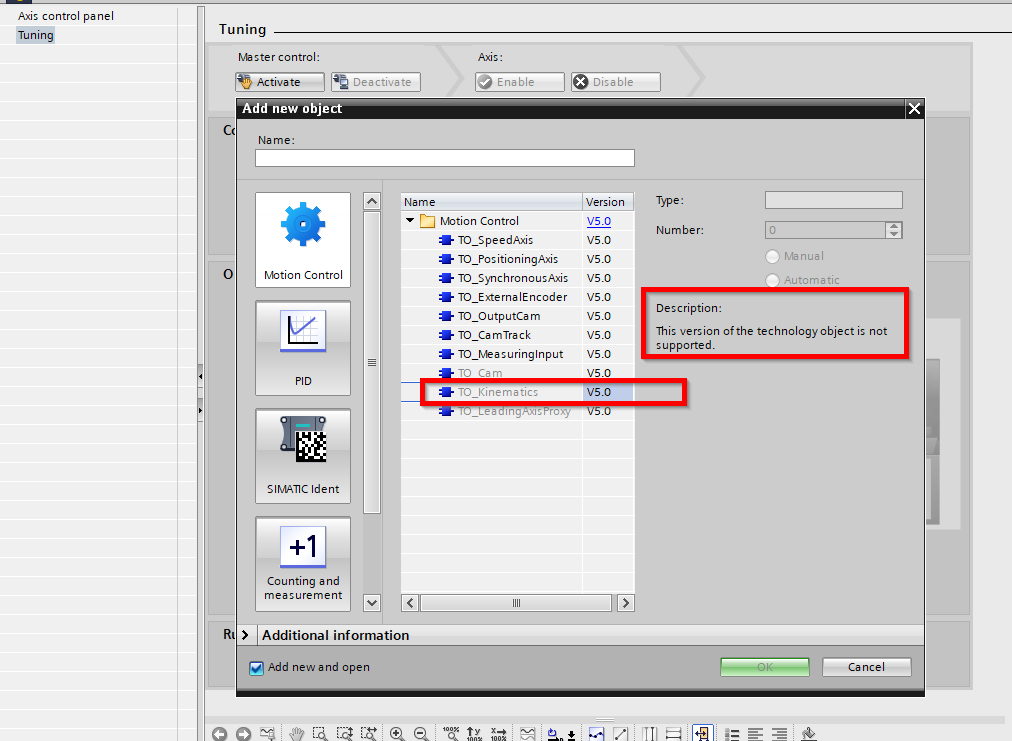The width and height of the screenshot is (1012, 741).
Task: Click the curve lanes display icon
Action: [528, 733]
